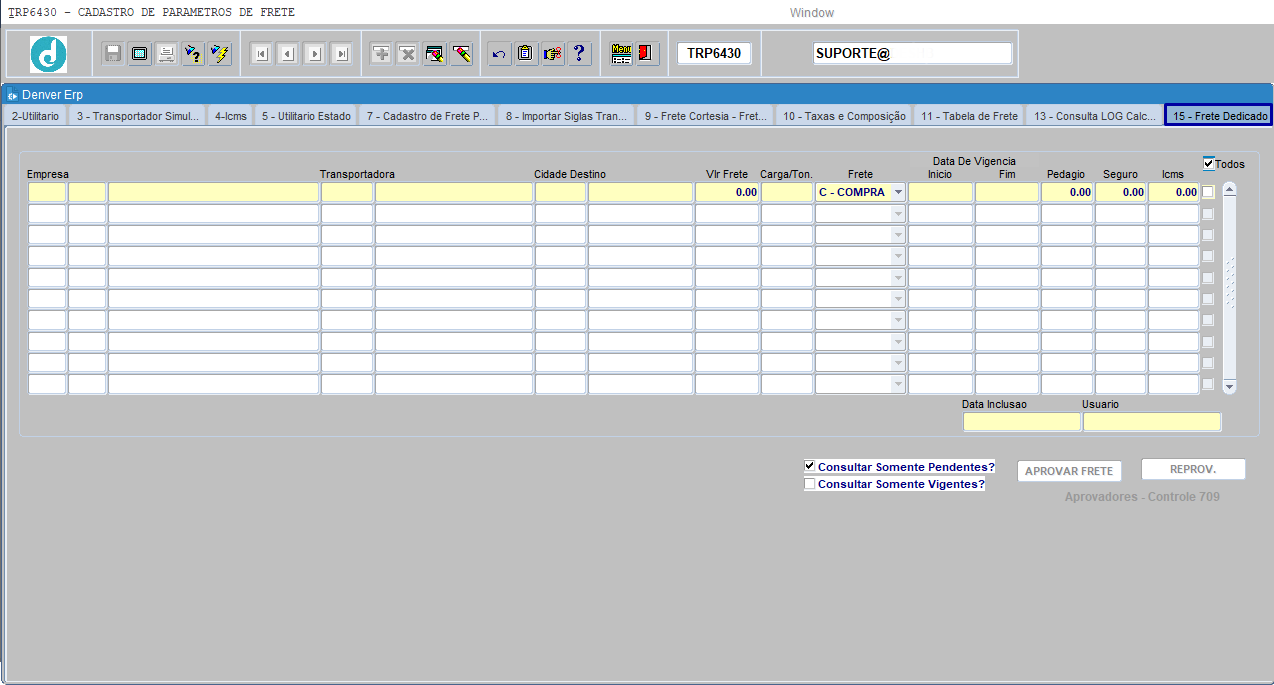Open the 'C - COMPRA' Frete dropdown
This screenshot has height=685, width=1274.
pyautogui.click(x=898, y=192)
